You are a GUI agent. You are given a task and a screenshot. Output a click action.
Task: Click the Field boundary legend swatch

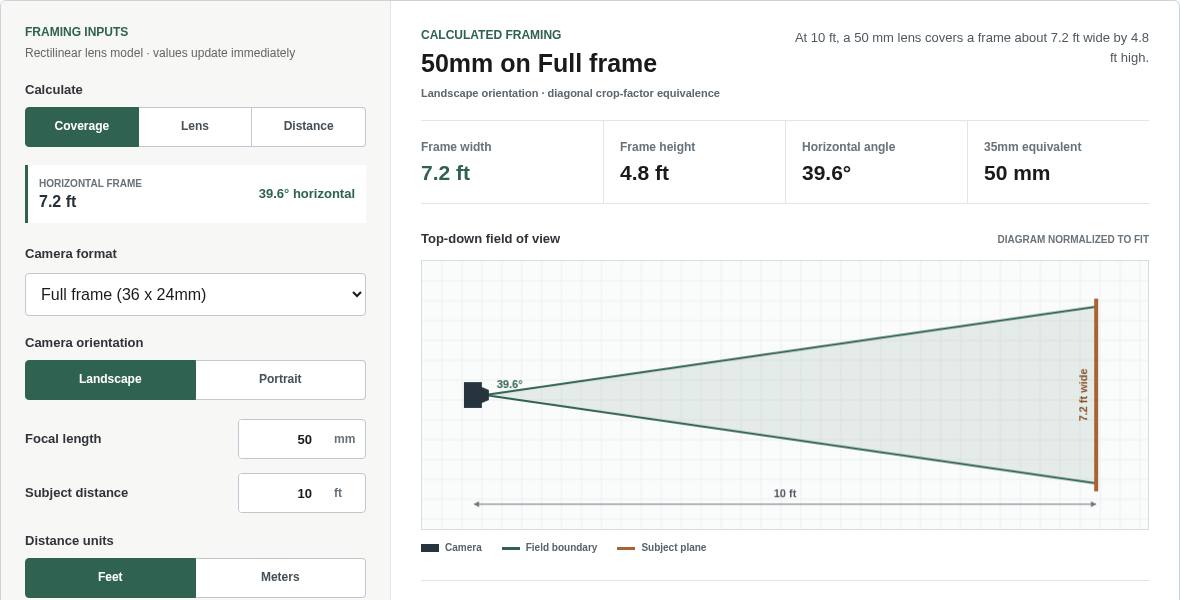pos(511,548)
